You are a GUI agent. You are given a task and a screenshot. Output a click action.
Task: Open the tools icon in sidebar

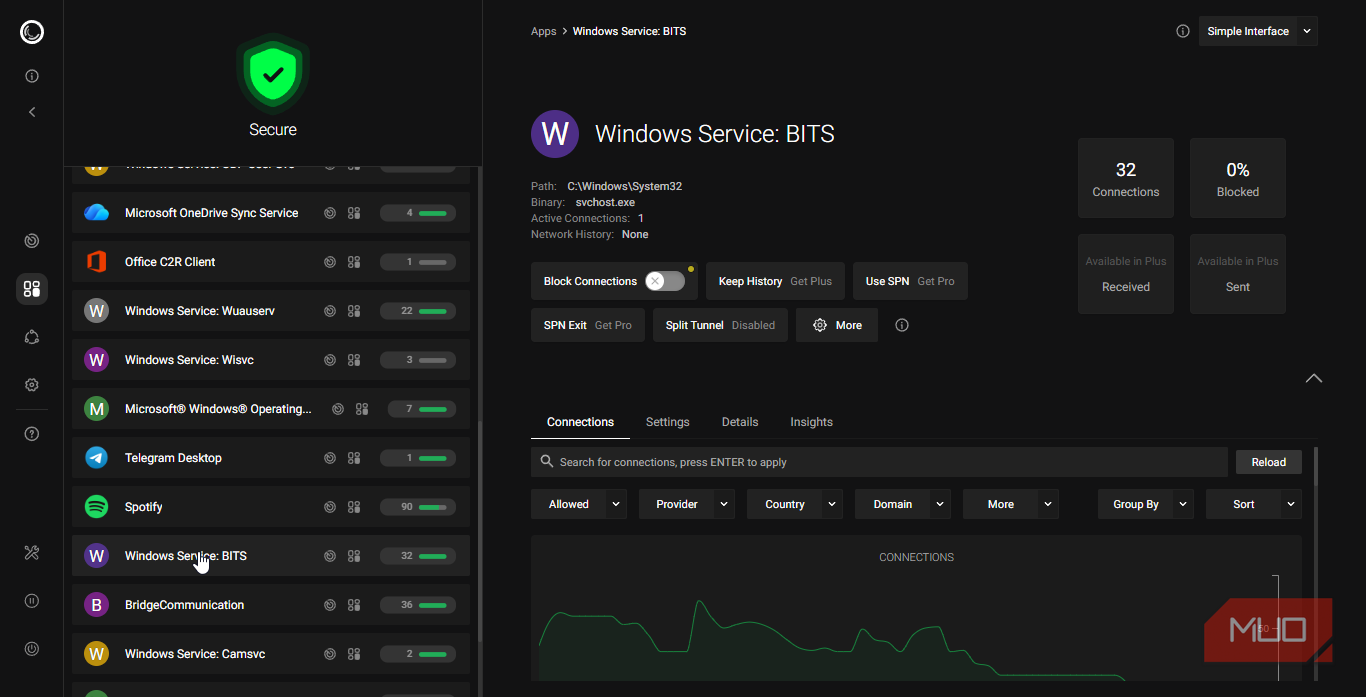pos(32,553)
